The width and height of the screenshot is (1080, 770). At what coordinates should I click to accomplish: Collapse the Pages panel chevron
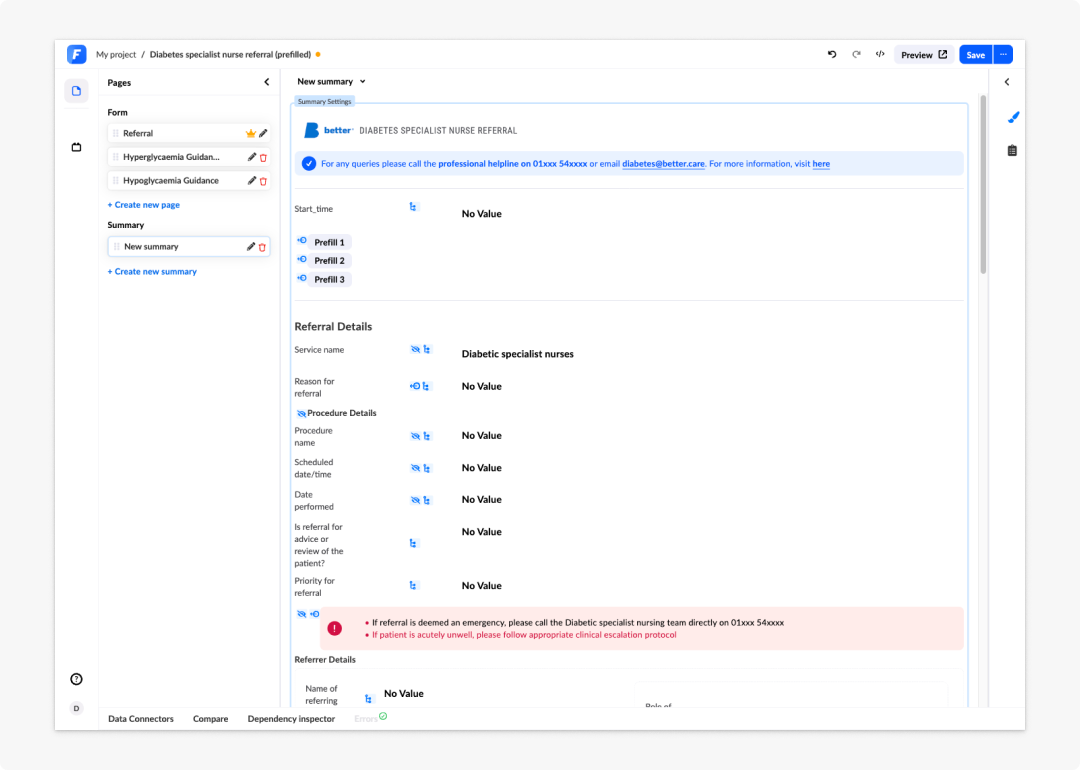point(267,82)
